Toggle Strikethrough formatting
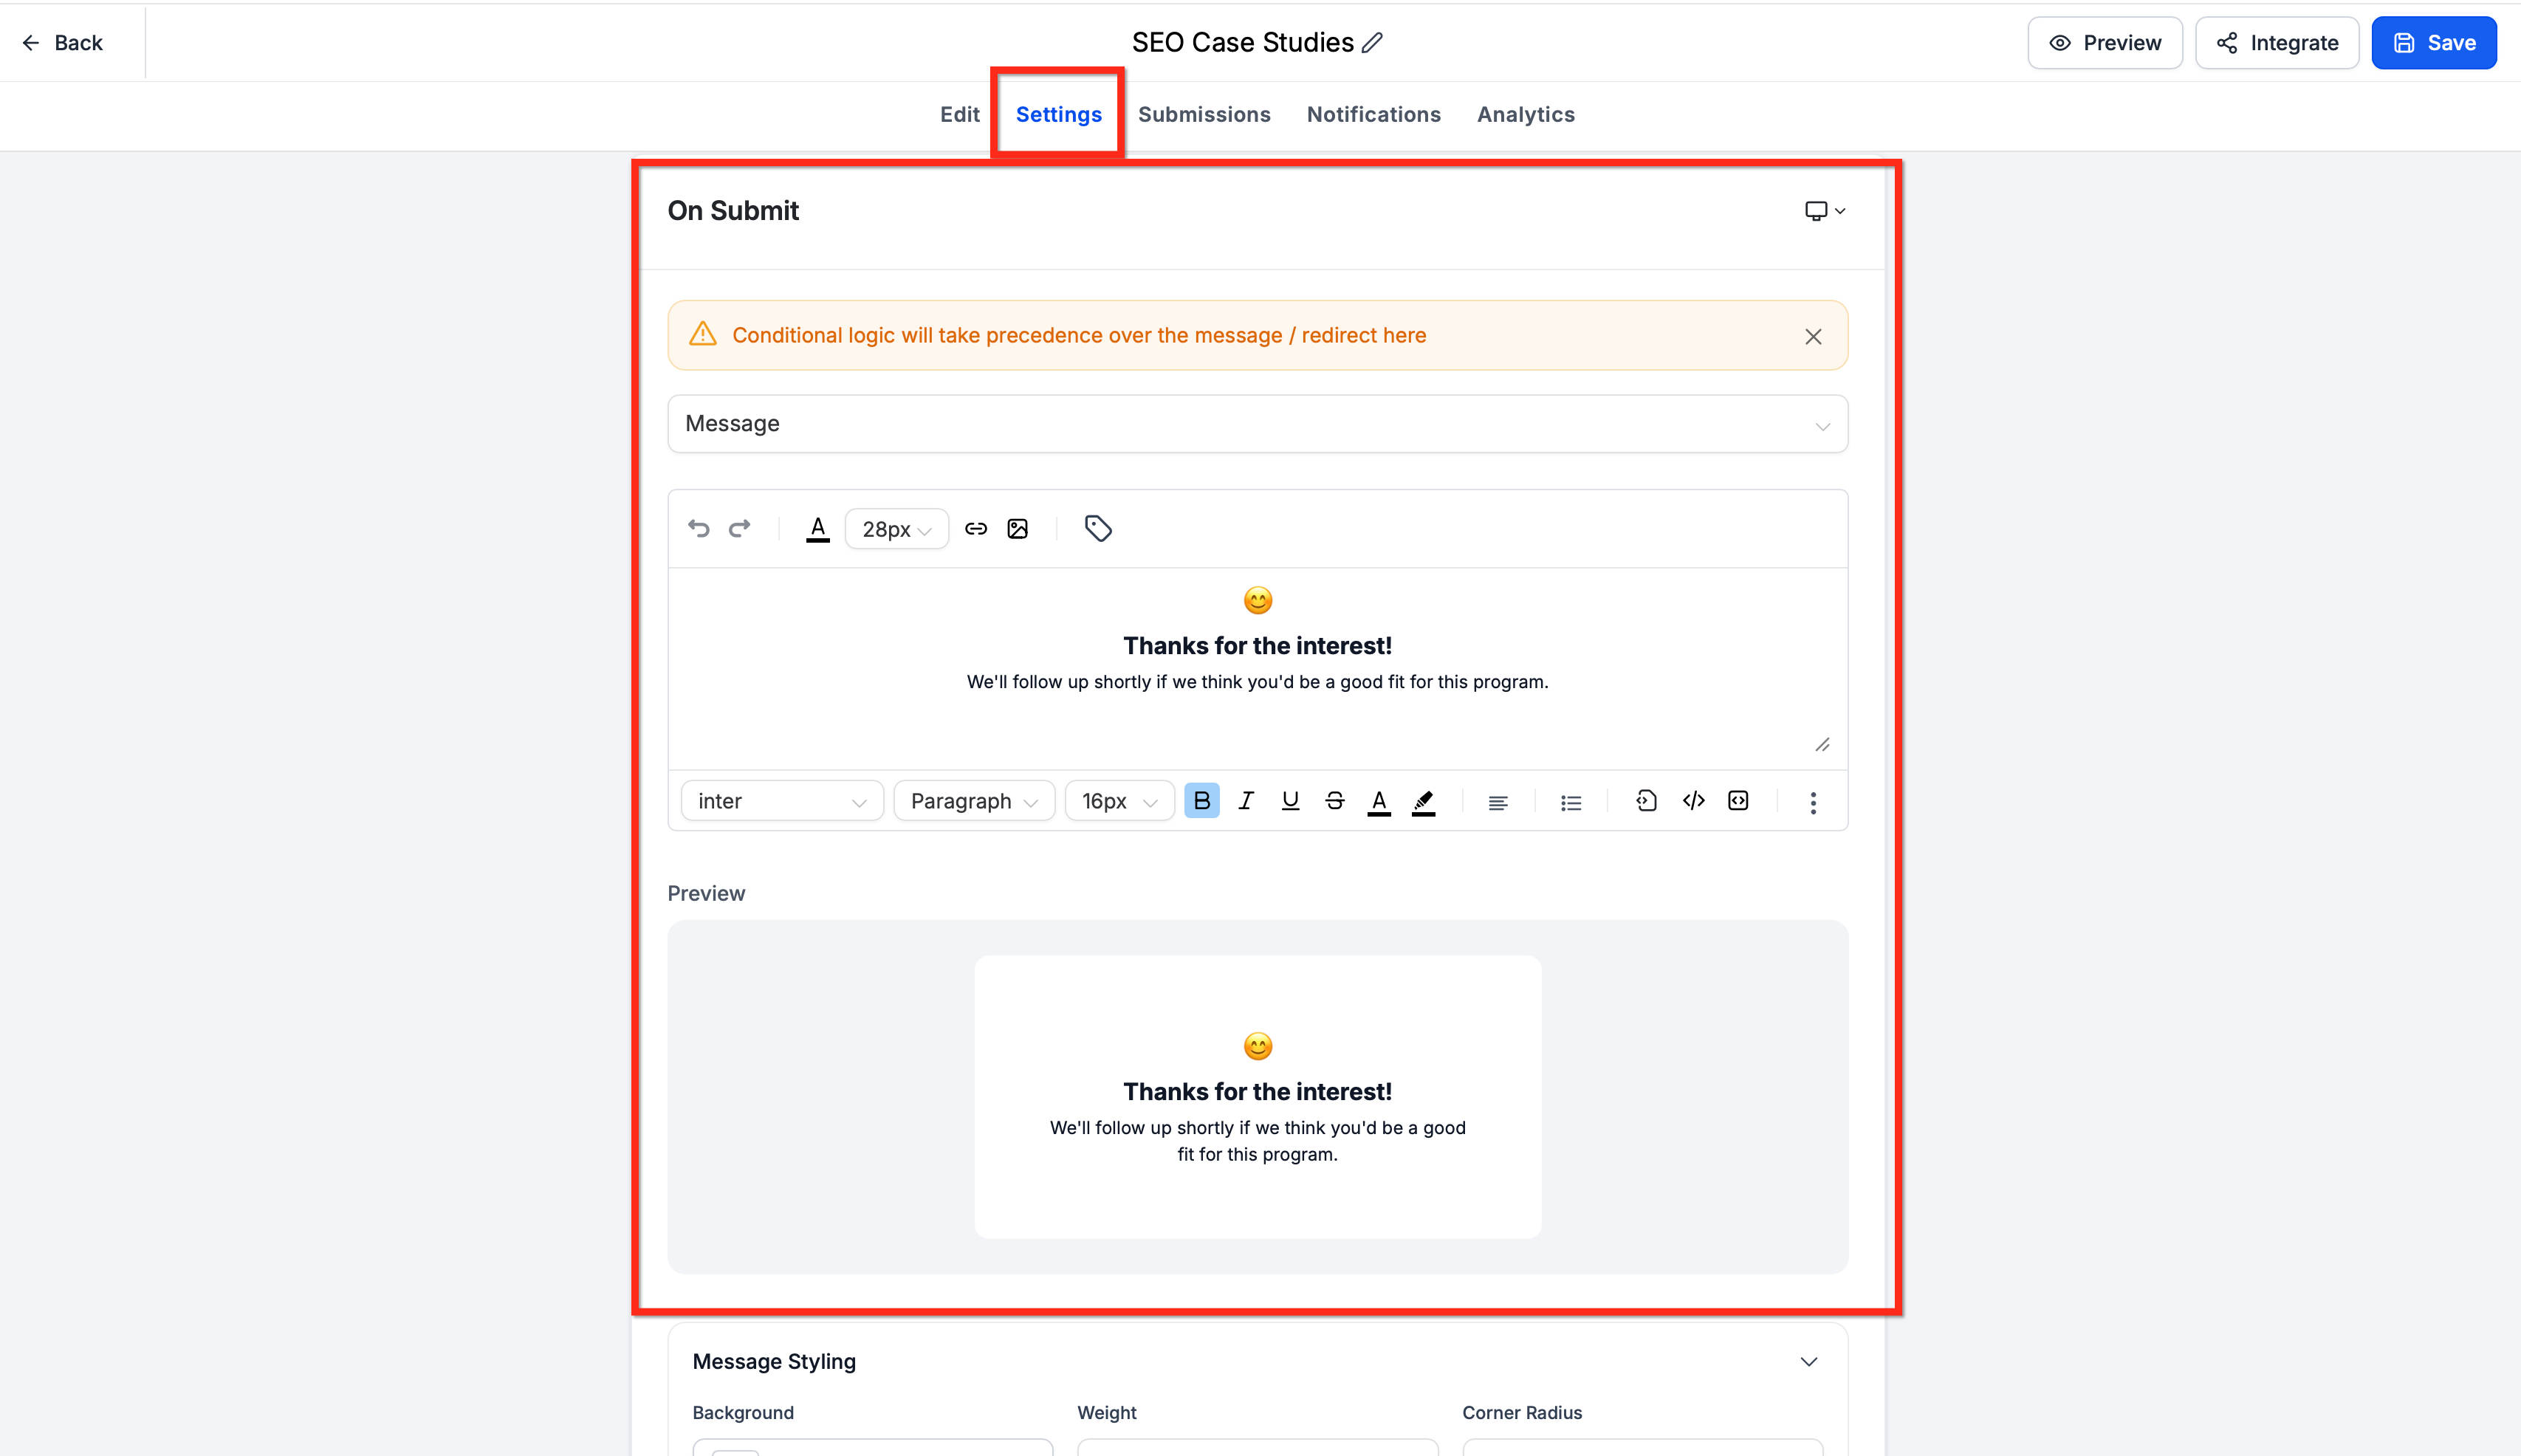The width and height of the screenshot is (2521, 1456). (x=1335, y=801)
